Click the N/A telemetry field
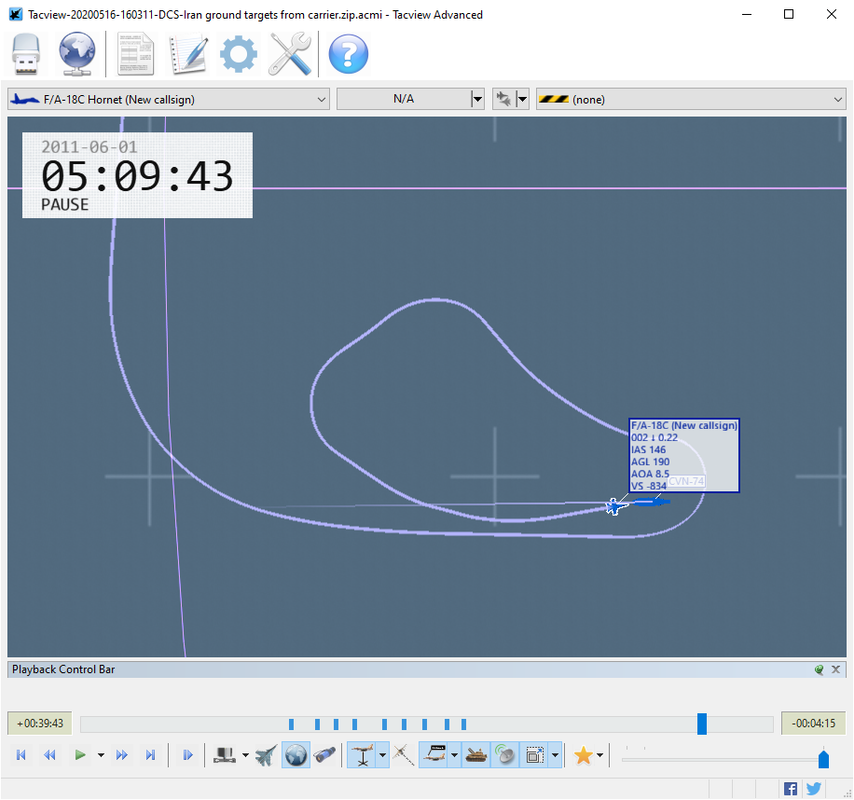This screenshot has height=800, width=854. (x=404, y=99)
